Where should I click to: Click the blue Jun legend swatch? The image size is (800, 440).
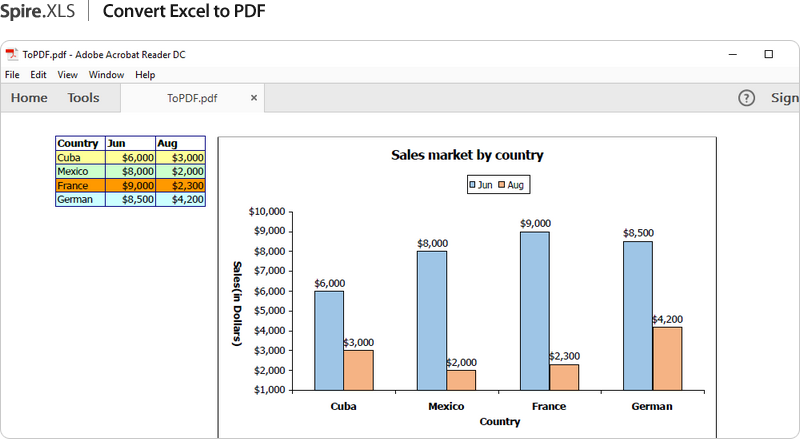point(473,185)
